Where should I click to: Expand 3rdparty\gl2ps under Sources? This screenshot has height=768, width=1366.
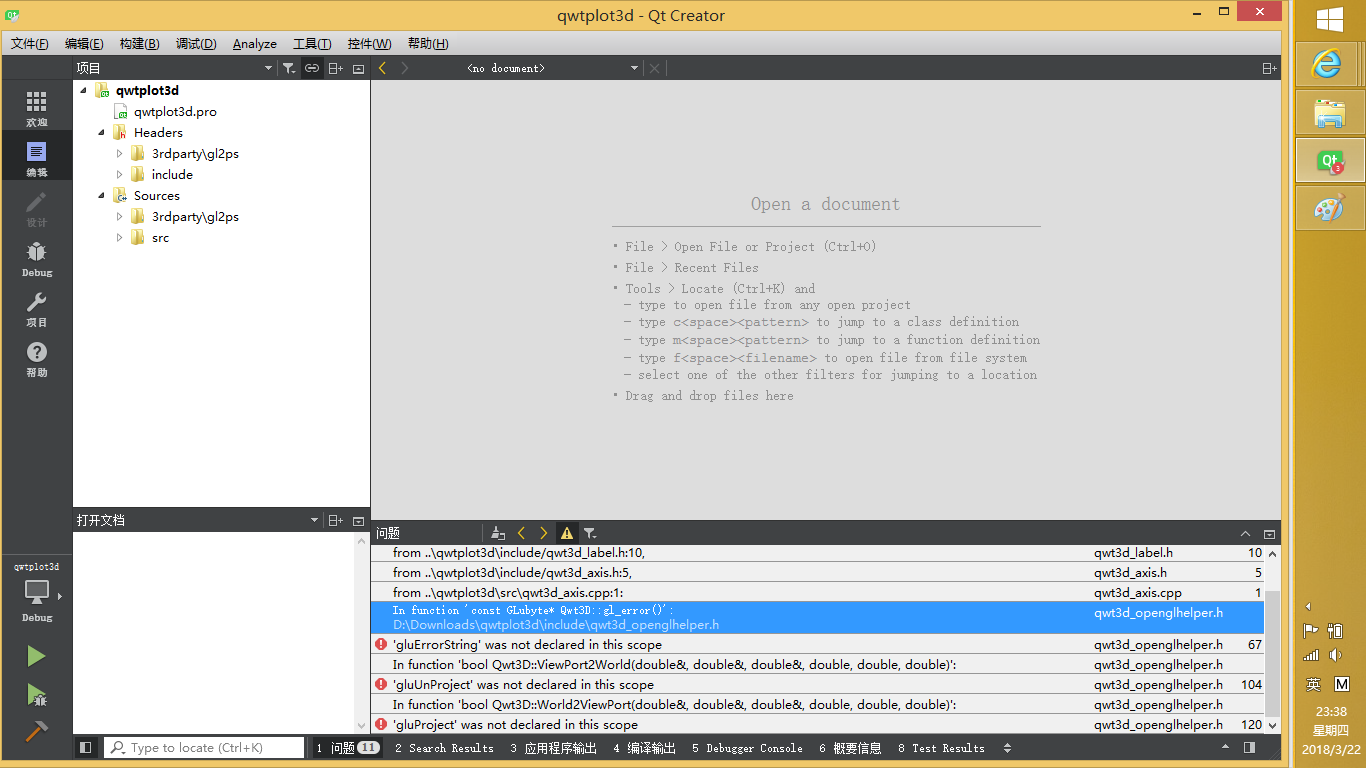click(x=119, y=217)
